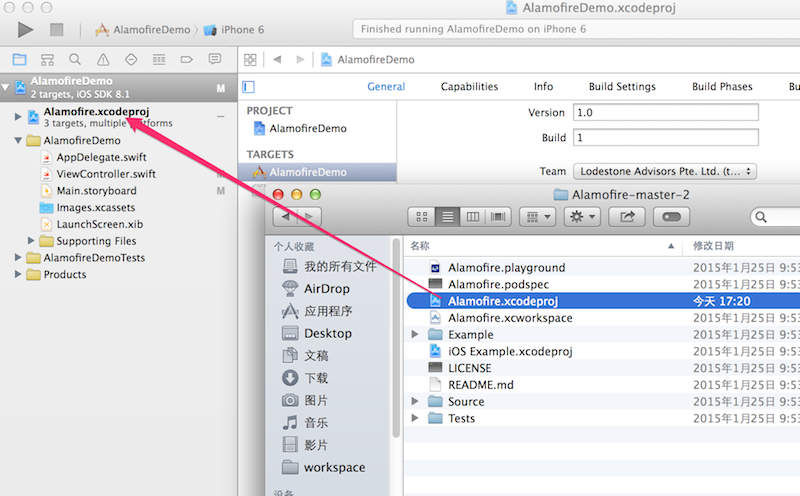Select Images.xcassets in navigator

tap(95, 208)
